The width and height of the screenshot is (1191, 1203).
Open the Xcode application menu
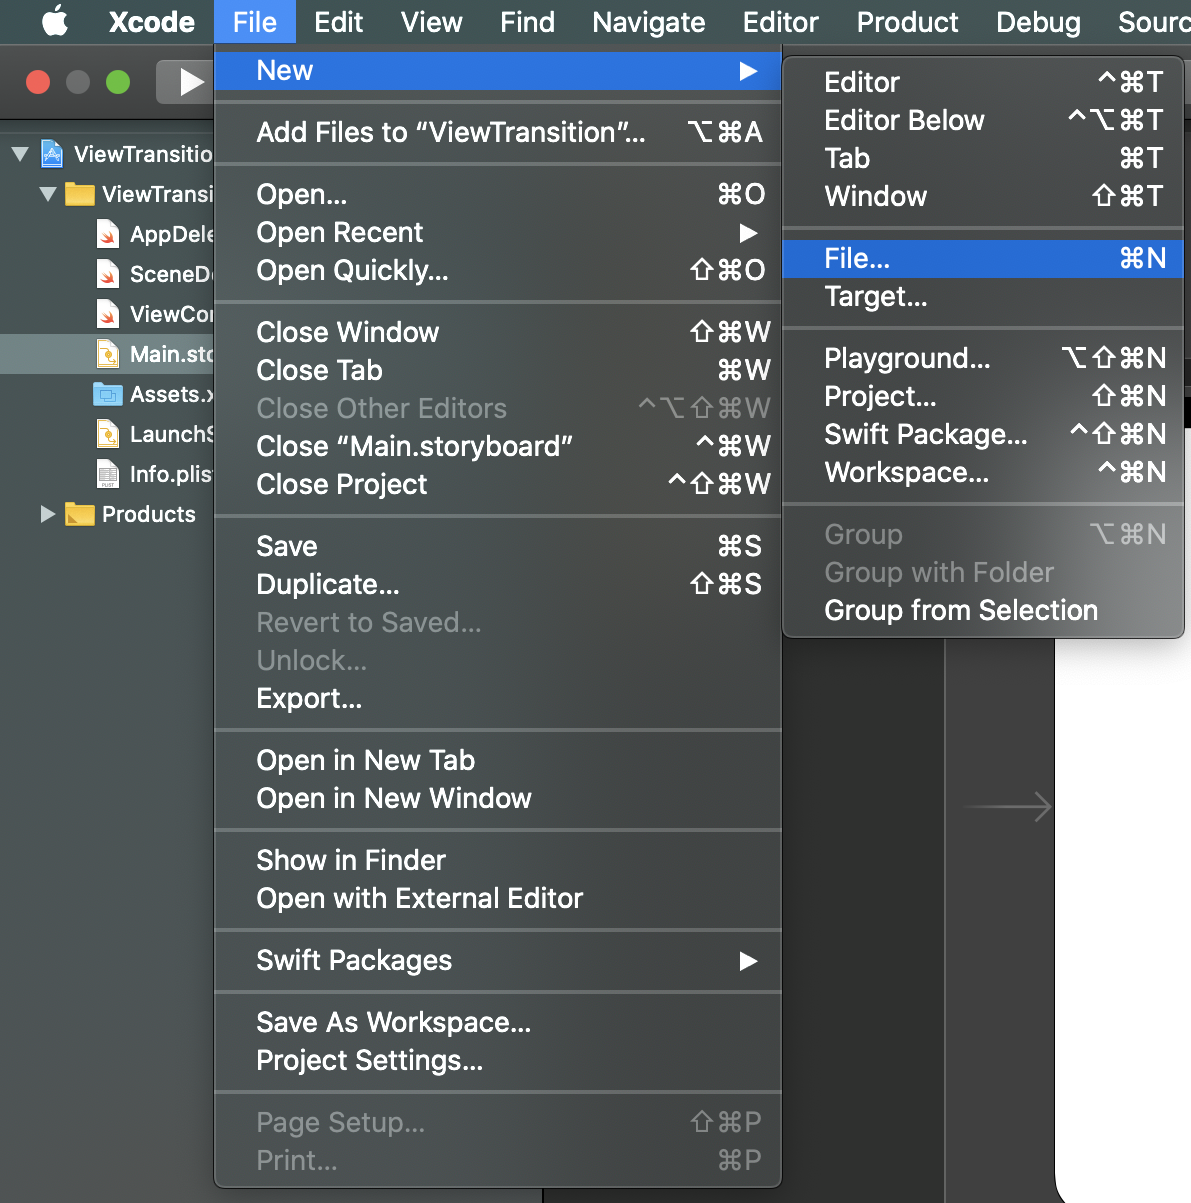coord(152,22)
